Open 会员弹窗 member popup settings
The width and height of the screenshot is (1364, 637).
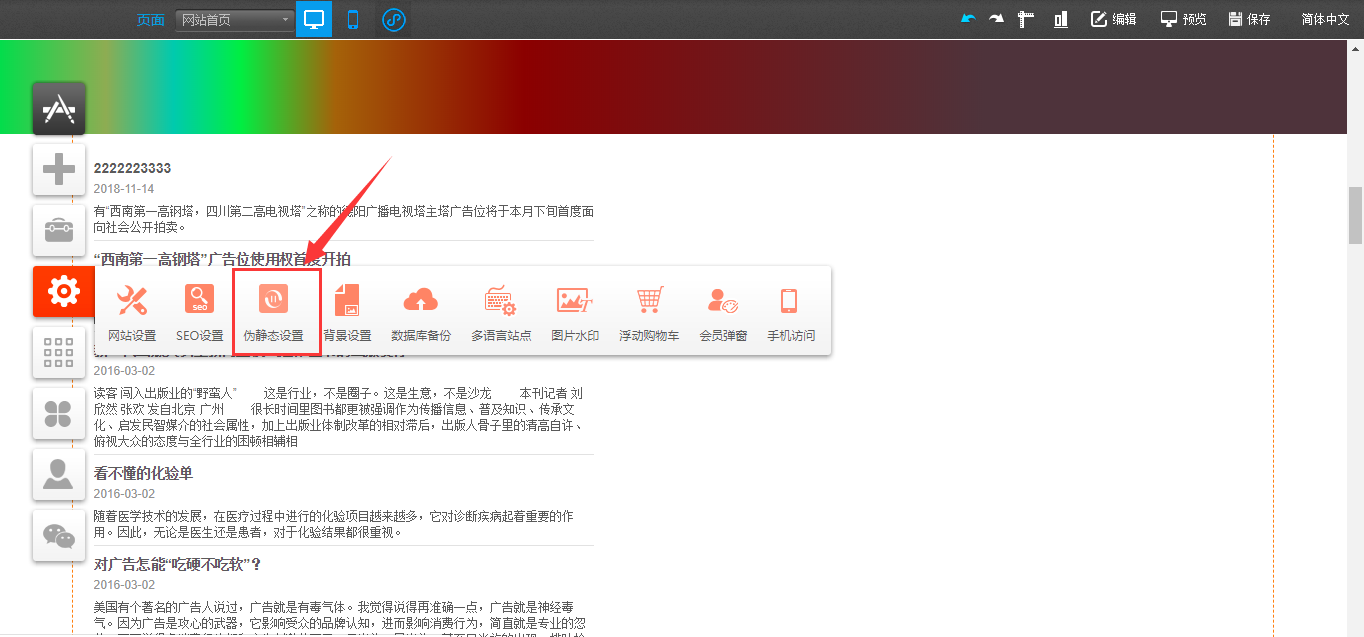tap(723, 310)
